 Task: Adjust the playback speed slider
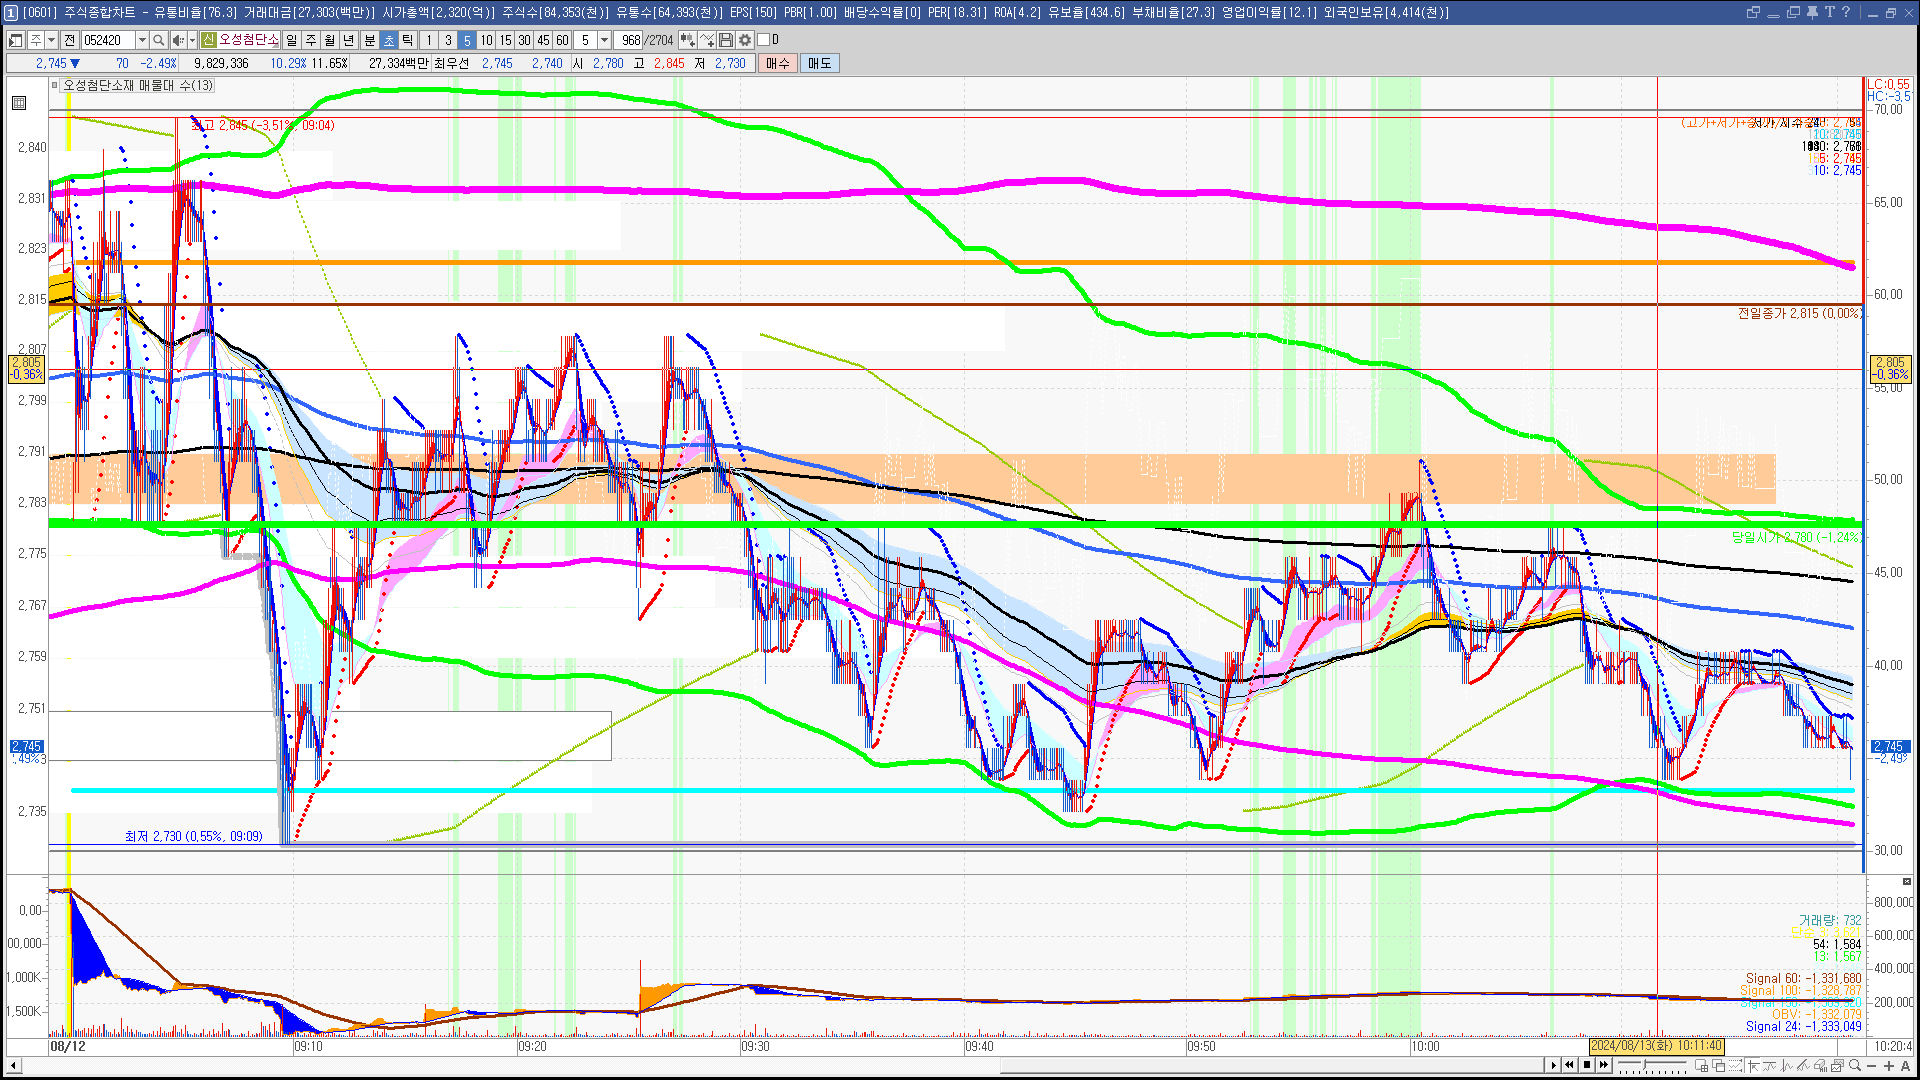click(1644, 1064)
